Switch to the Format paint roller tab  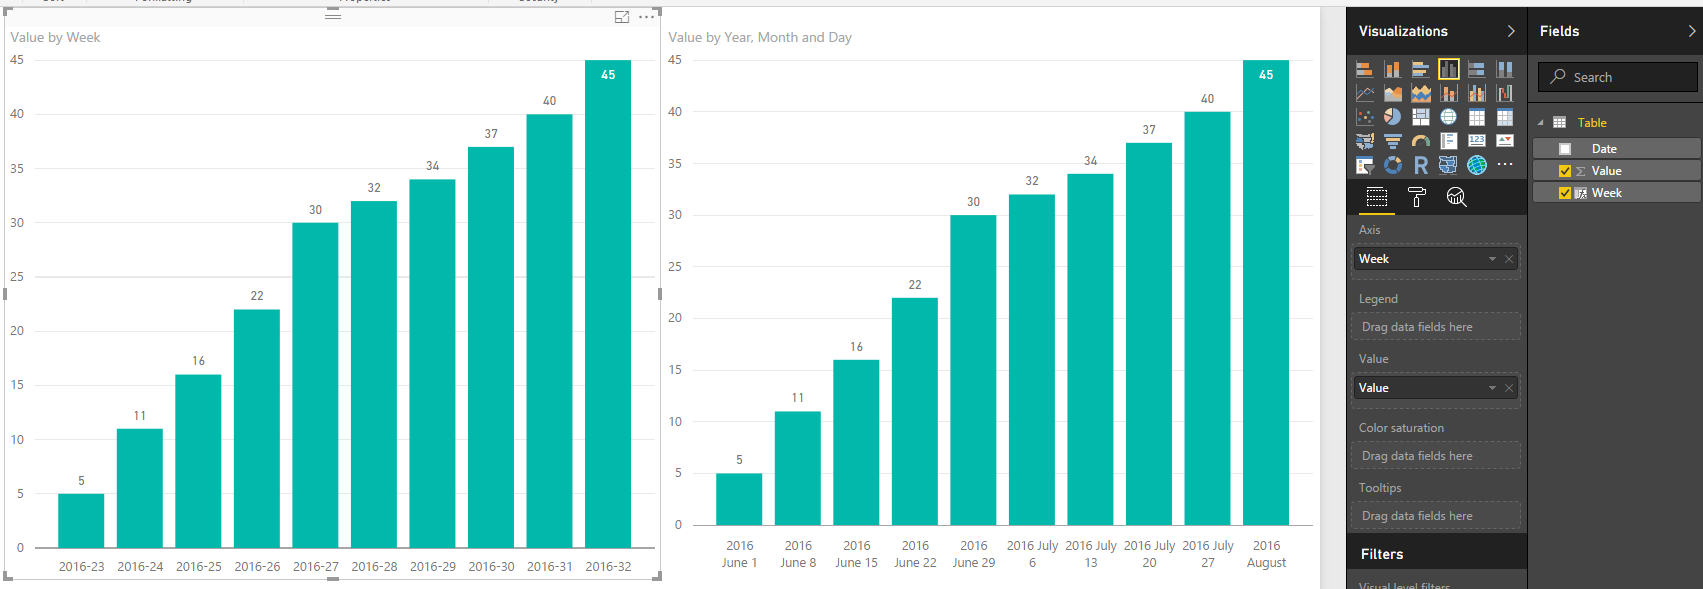pyautogui.click(x=1417, y=197)
